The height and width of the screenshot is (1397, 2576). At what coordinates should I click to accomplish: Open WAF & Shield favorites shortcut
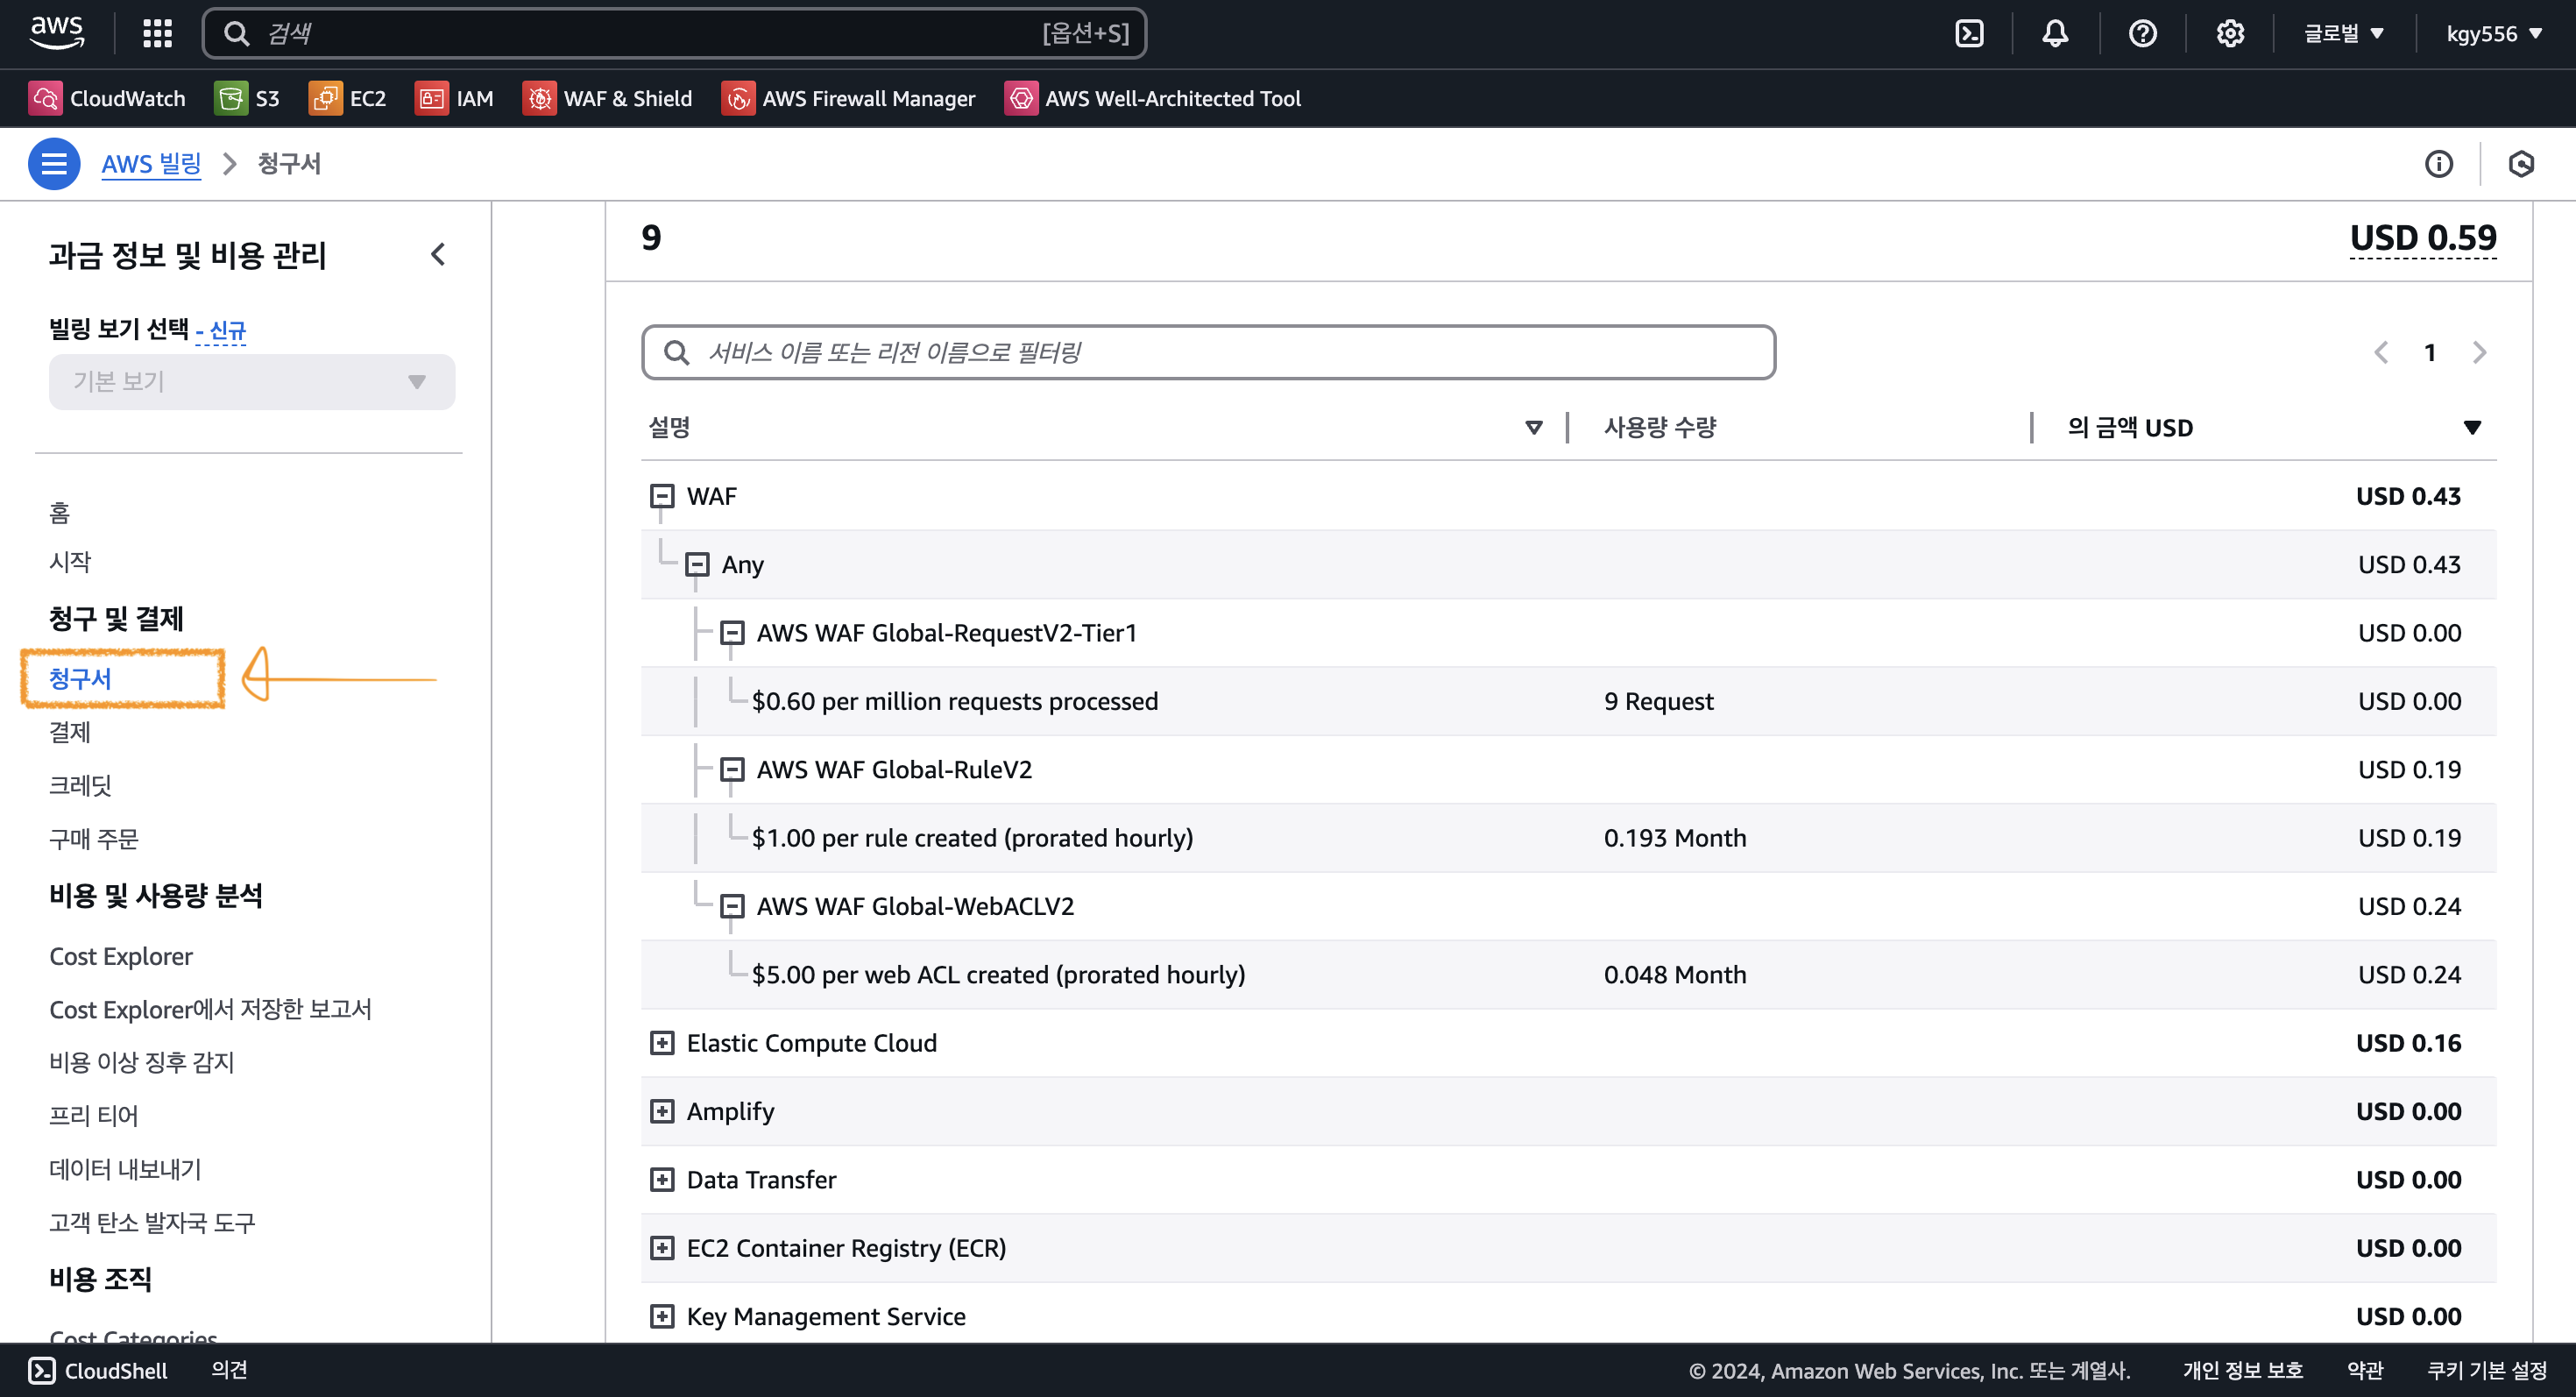pyautogui.click(x=607, y=98)
